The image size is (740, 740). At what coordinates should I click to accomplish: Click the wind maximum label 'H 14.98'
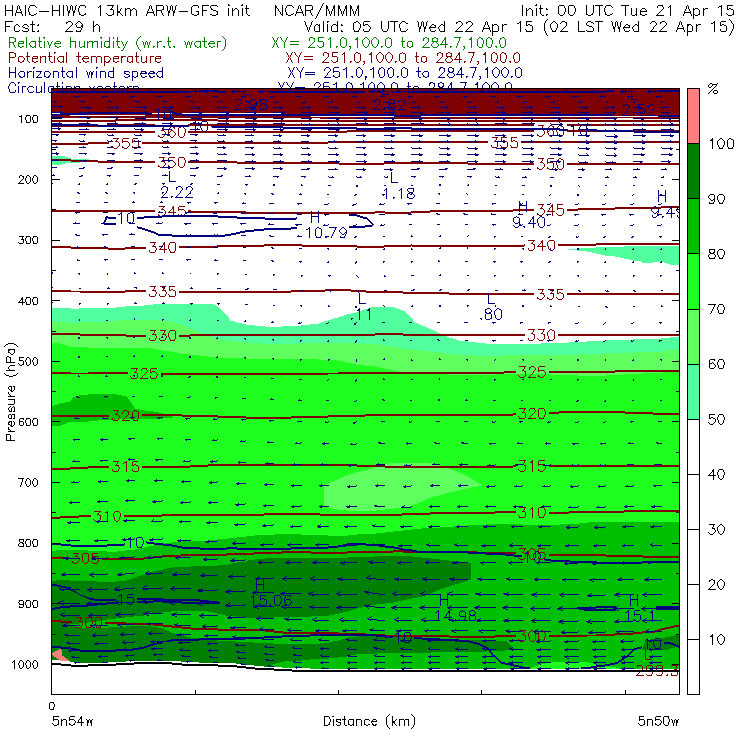tap(455, 608)
